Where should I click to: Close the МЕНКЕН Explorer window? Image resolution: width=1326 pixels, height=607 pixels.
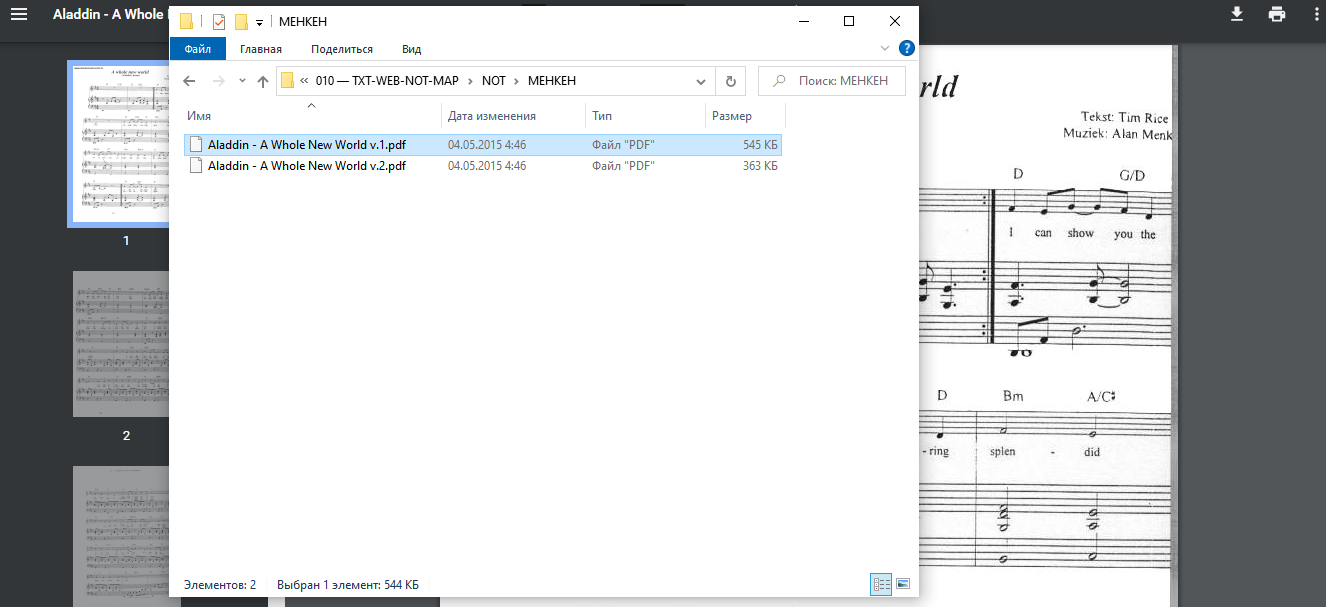click(895, 21)
